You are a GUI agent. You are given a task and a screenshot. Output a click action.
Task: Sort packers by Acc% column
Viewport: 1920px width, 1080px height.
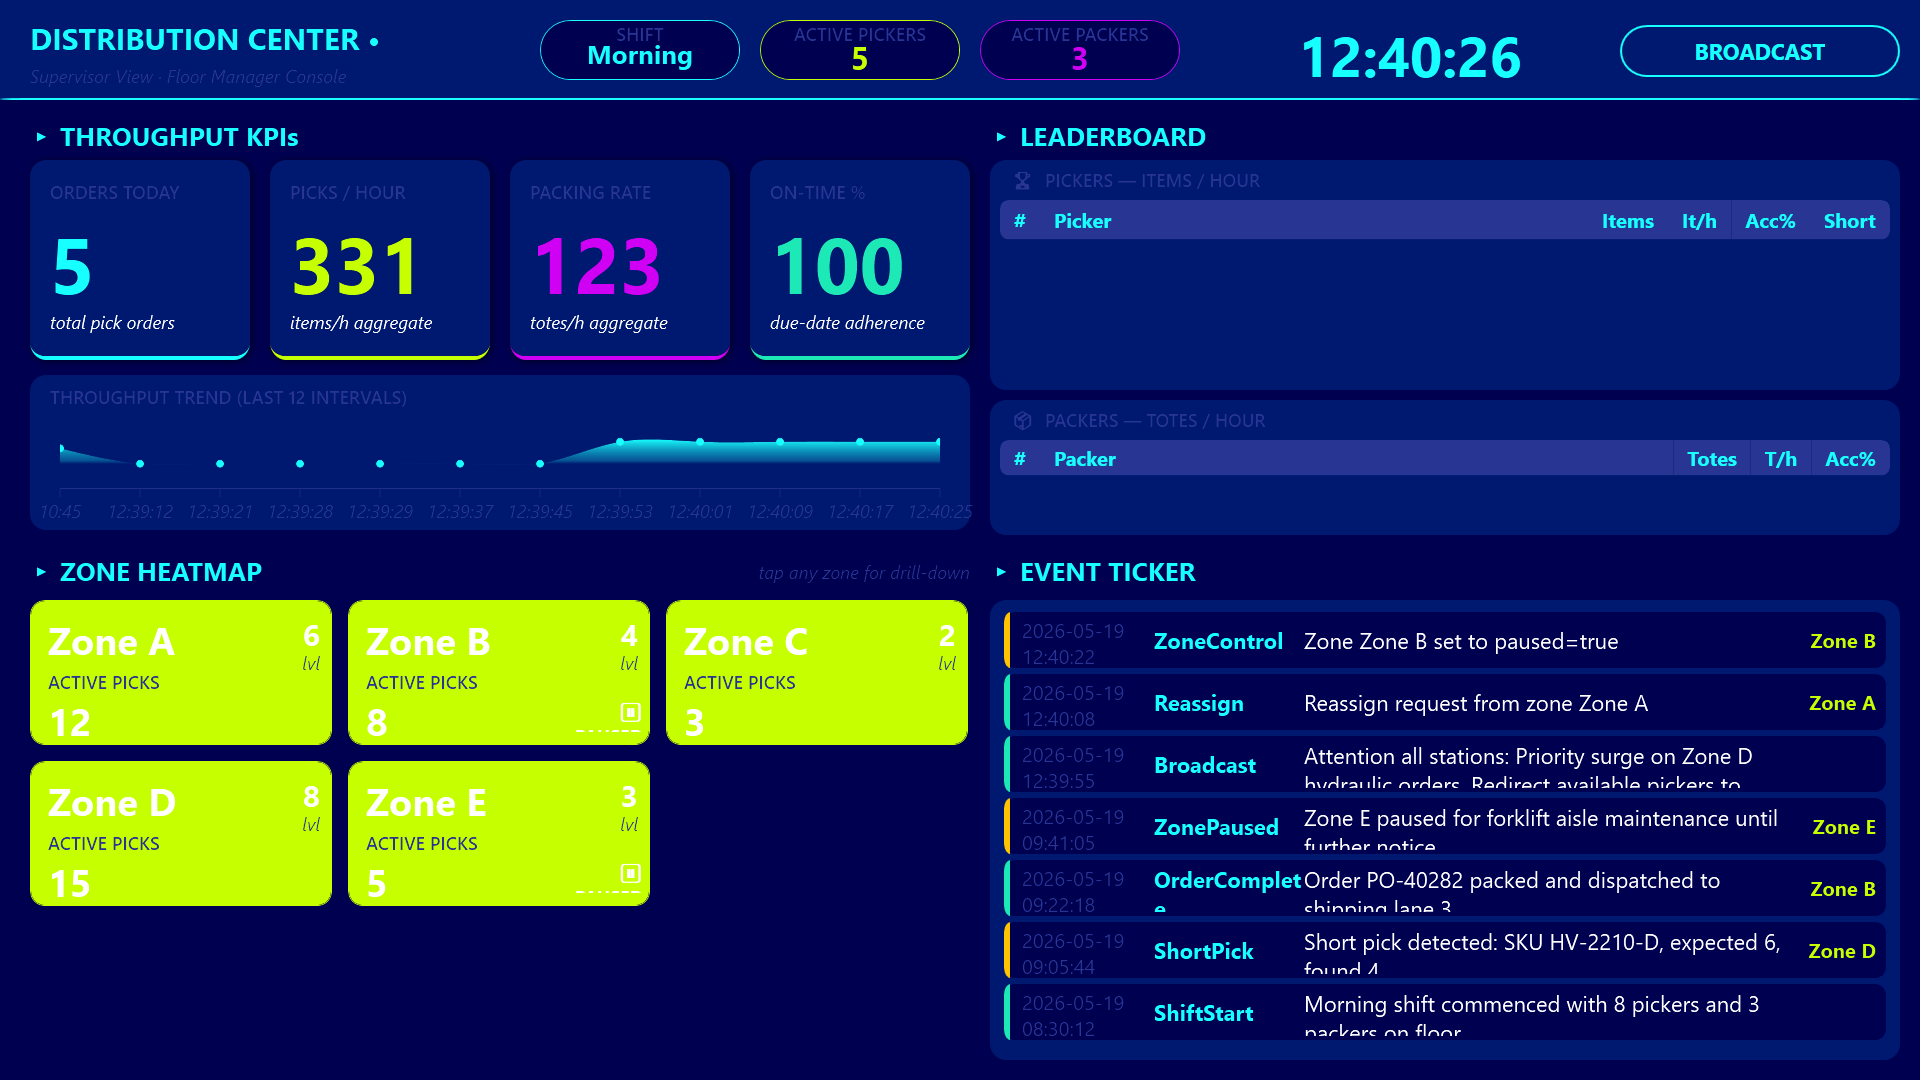1850,459
